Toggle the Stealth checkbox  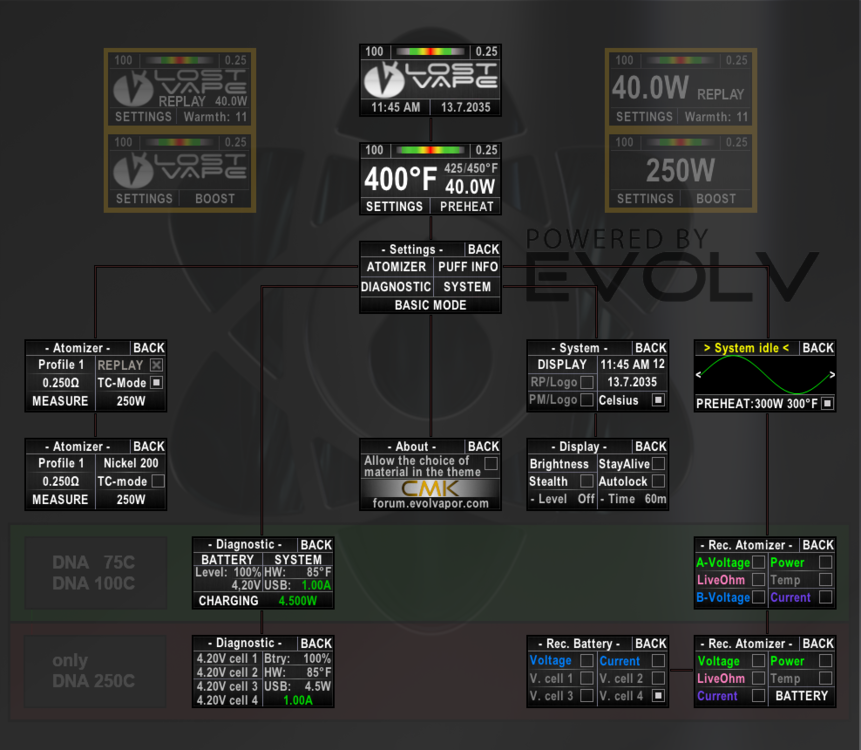(587, 481)
